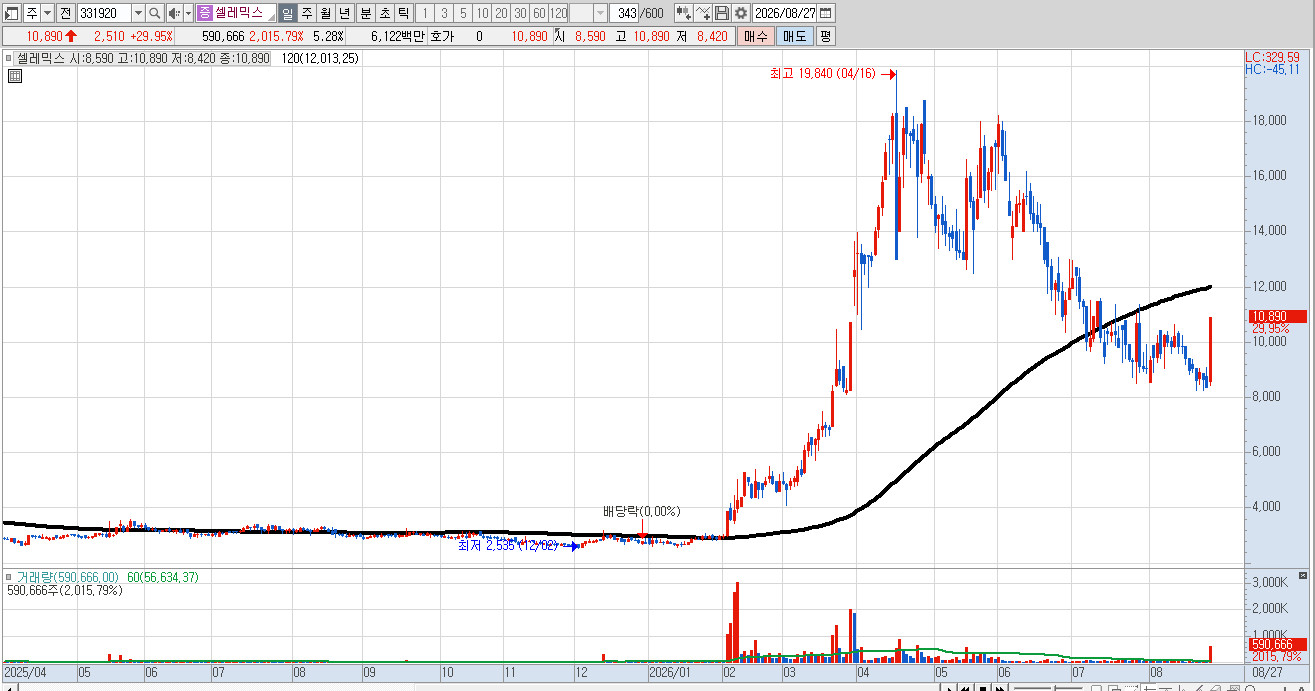1315x691 pixels.
Task: Switch to monthly chart with 월 button
Action: [326, 13]
